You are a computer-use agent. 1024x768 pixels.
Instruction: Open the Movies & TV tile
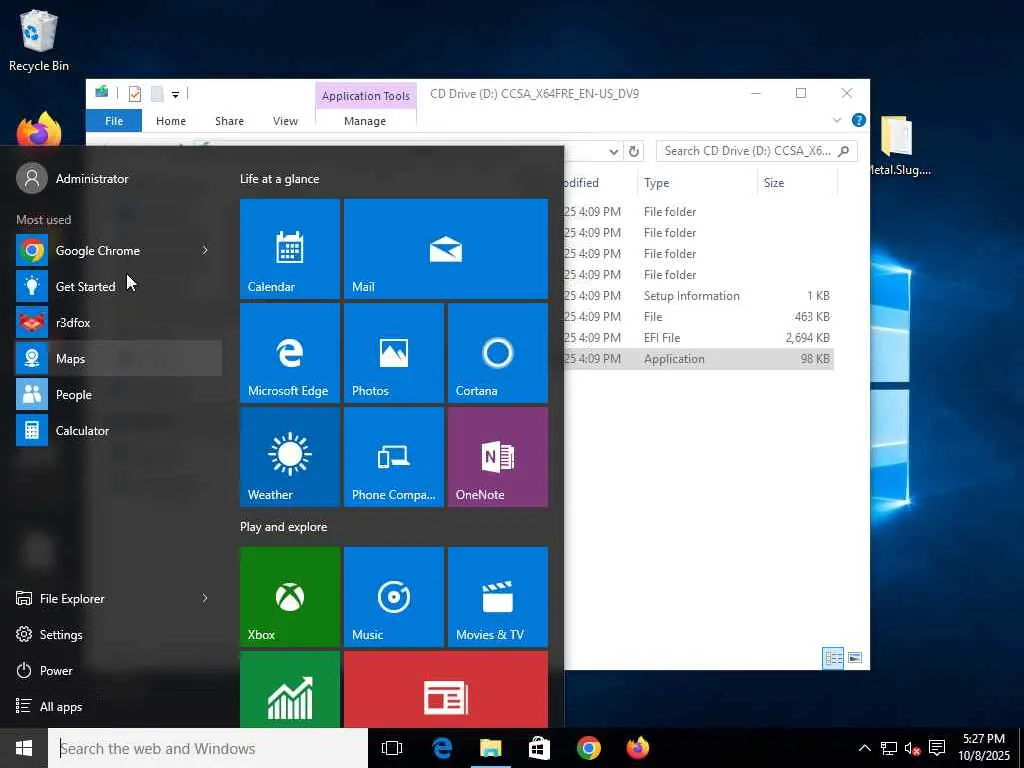pos(498,597)
